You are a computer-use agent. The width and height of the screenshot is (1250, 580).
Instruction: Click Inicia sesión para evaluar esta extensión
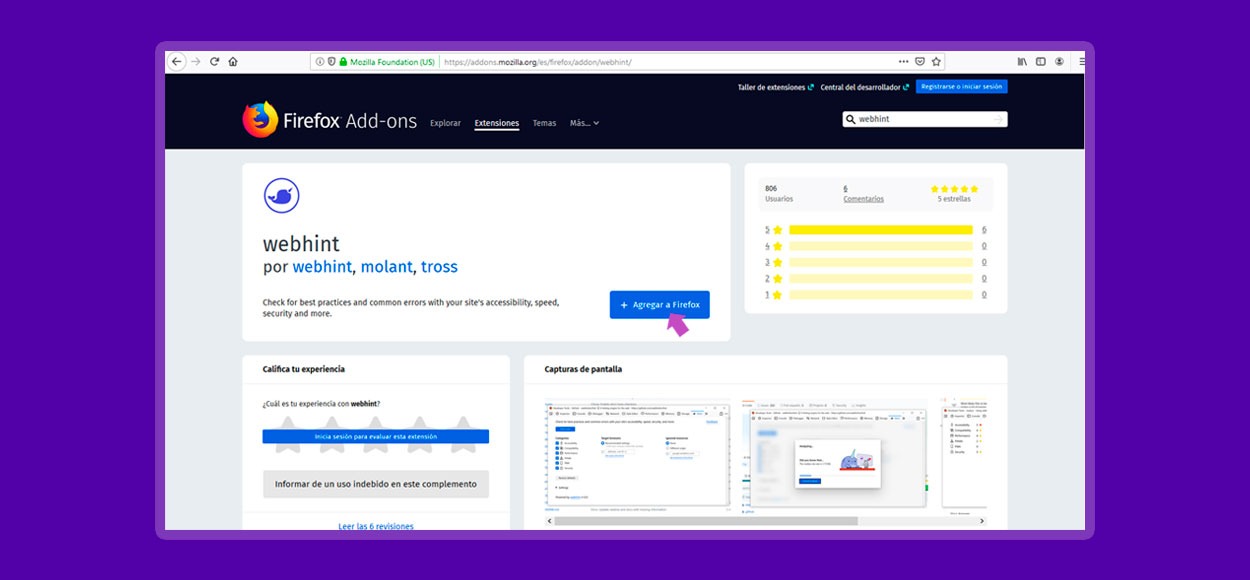pos(376,437)
